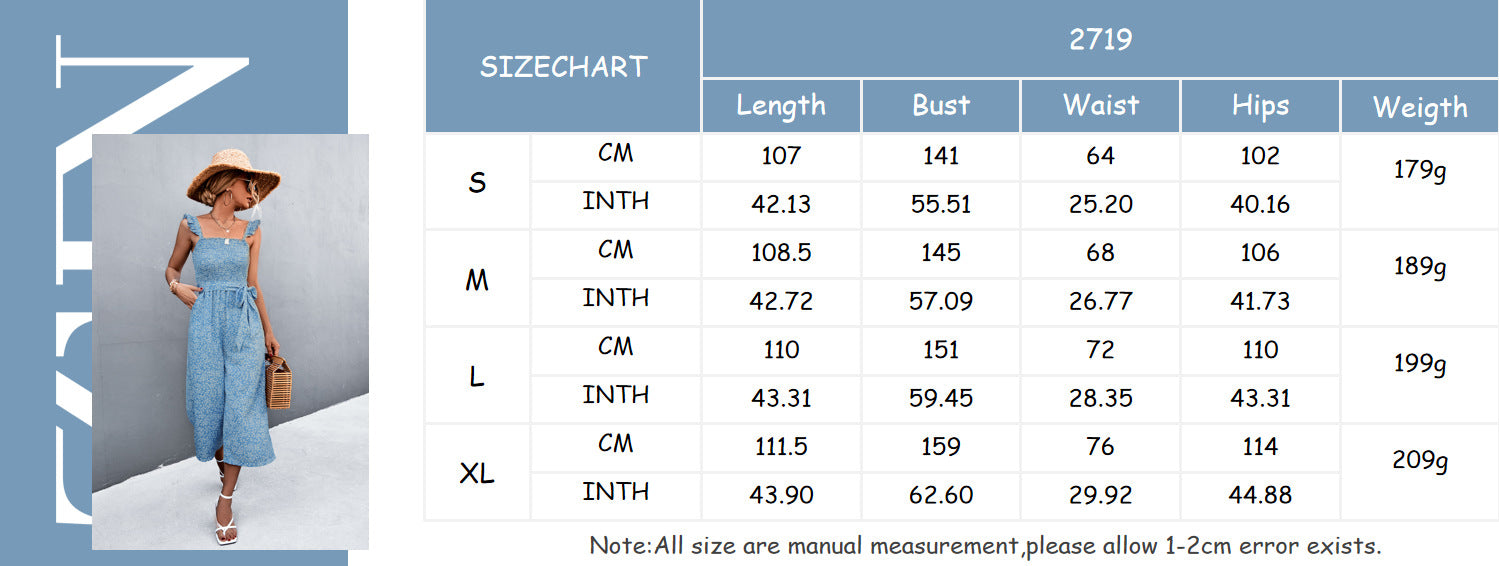The height and width of the screenshot is (566, 1499).
Task: Select the 62.60 bust inch value
Action: [x=941, y=495]
